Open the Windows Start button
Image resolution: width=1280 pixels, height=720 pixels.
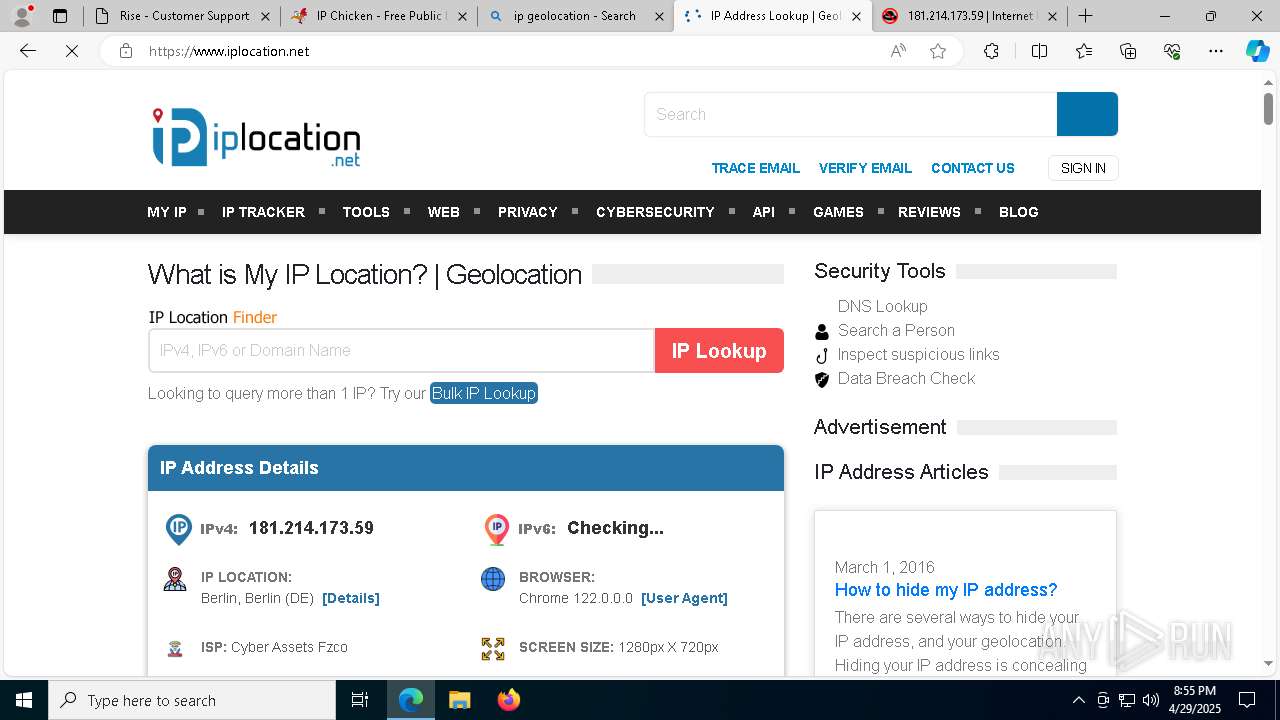pyautogui.click(x=24, y=700)
